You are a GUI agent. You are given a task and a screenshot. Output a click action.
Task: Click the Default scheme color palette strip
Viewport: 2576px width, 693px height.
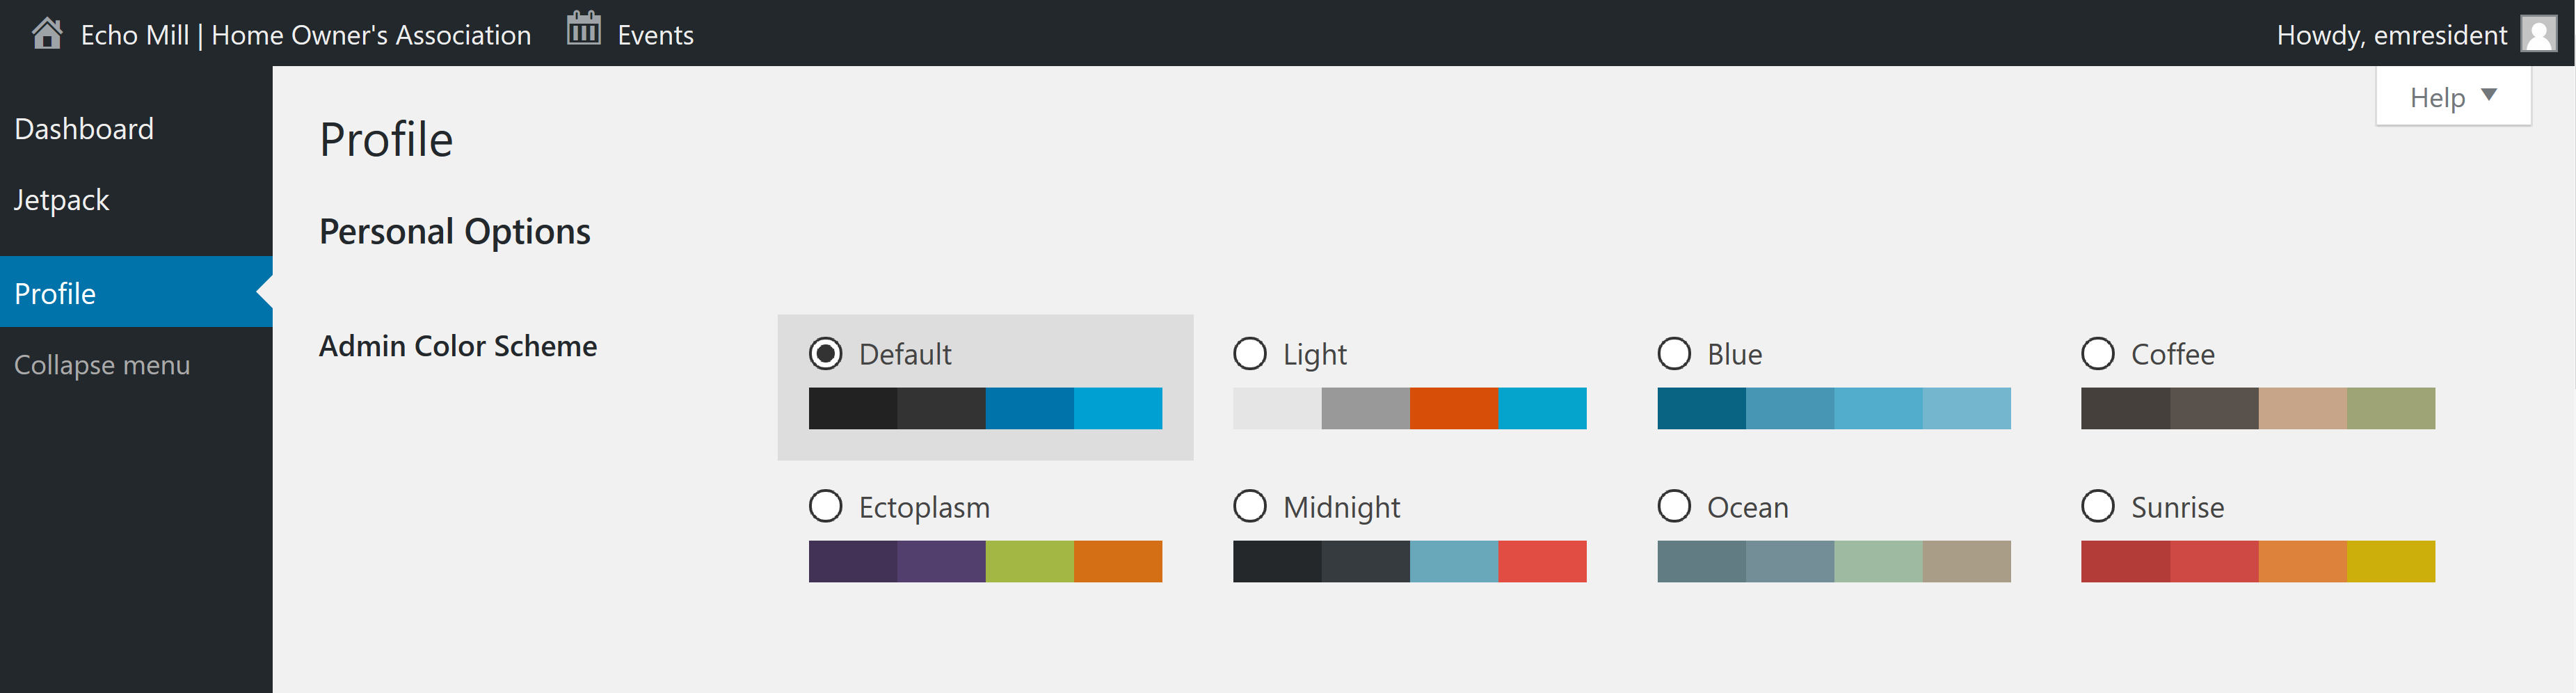click(x=985, y=408)
